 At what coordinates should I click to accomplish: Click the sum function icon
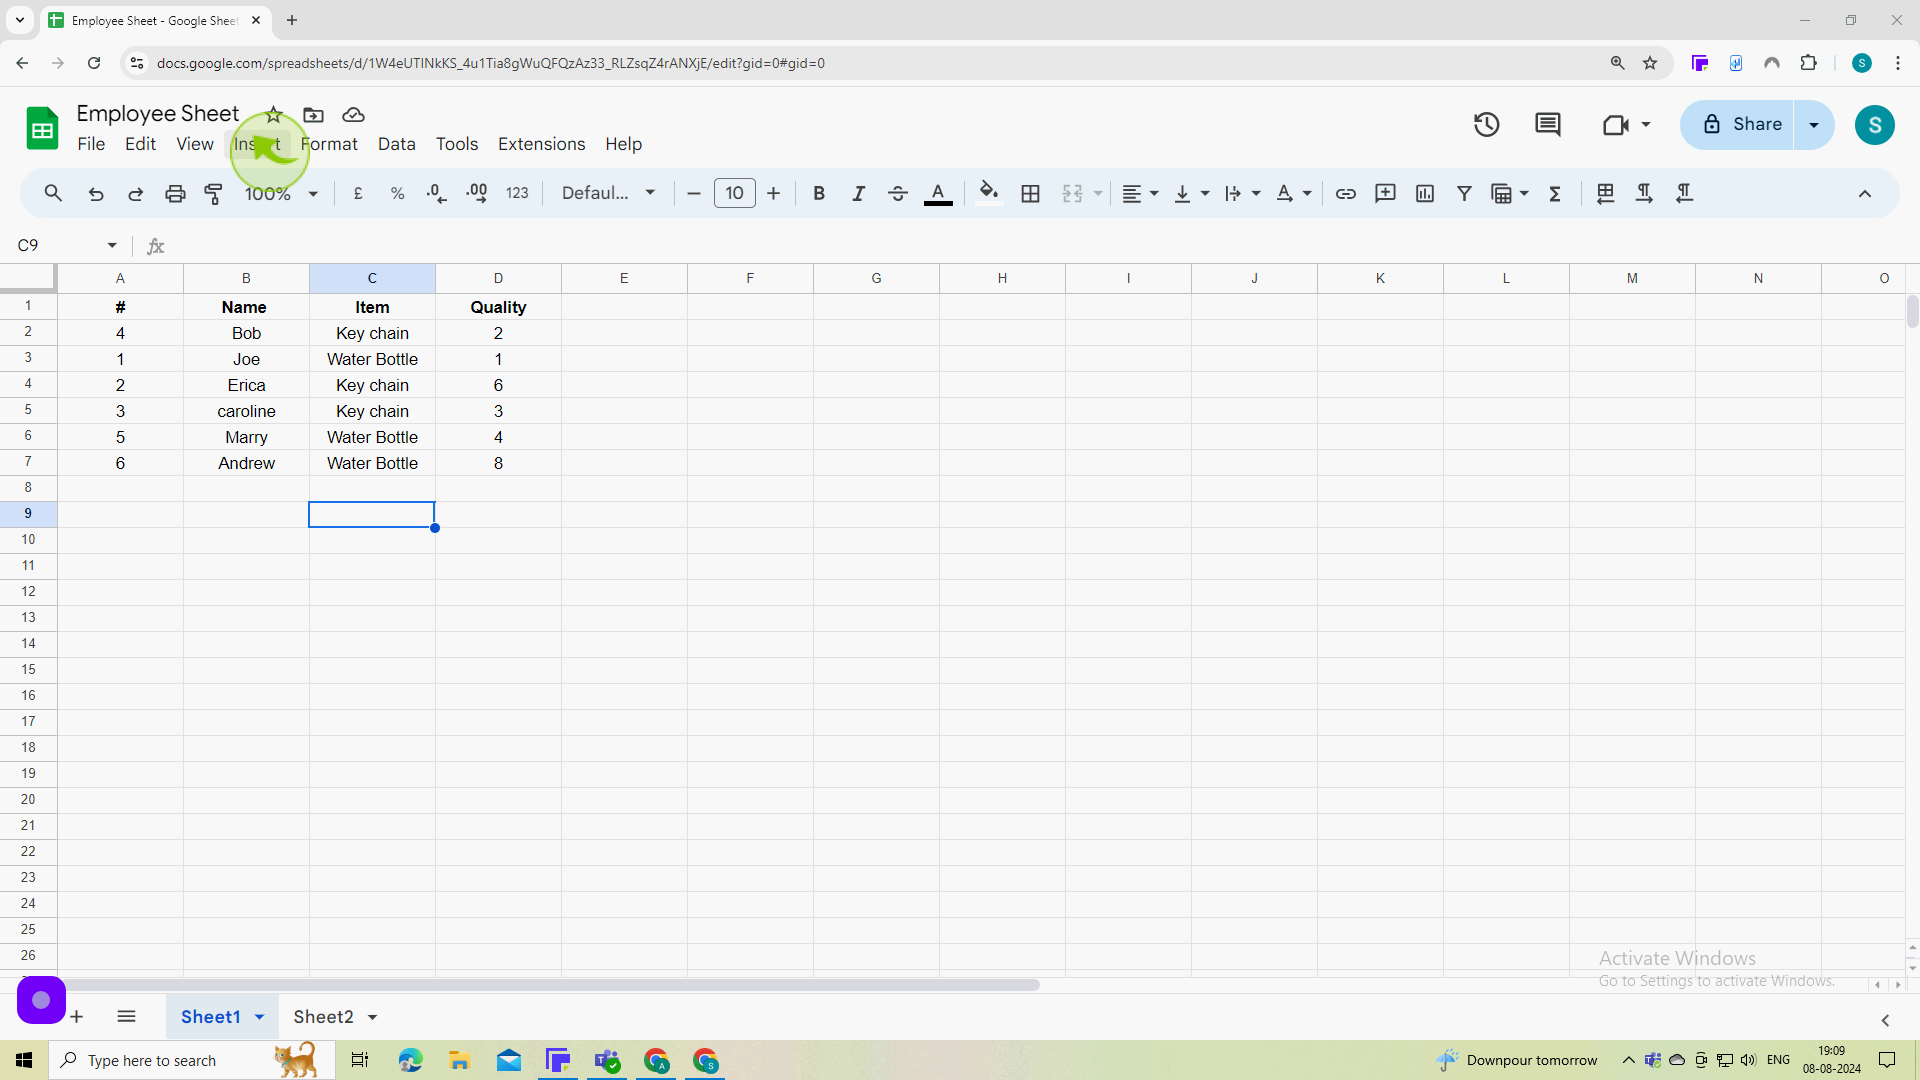point(1556,193)
